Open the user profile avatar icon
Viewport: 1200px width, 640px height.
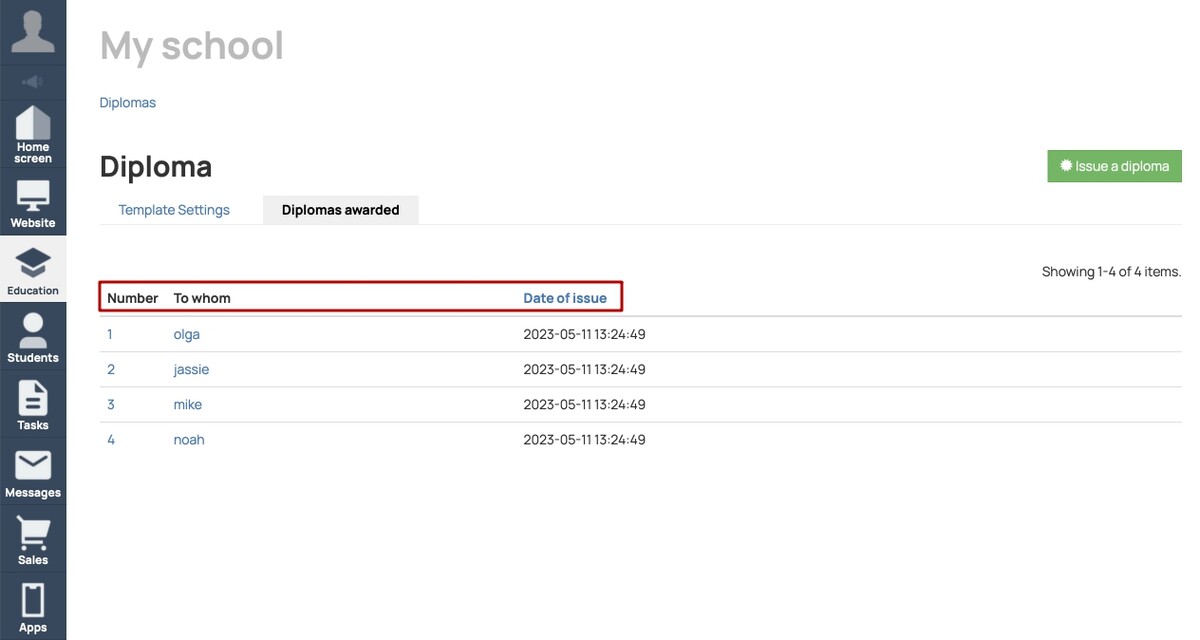coord(33,31)
